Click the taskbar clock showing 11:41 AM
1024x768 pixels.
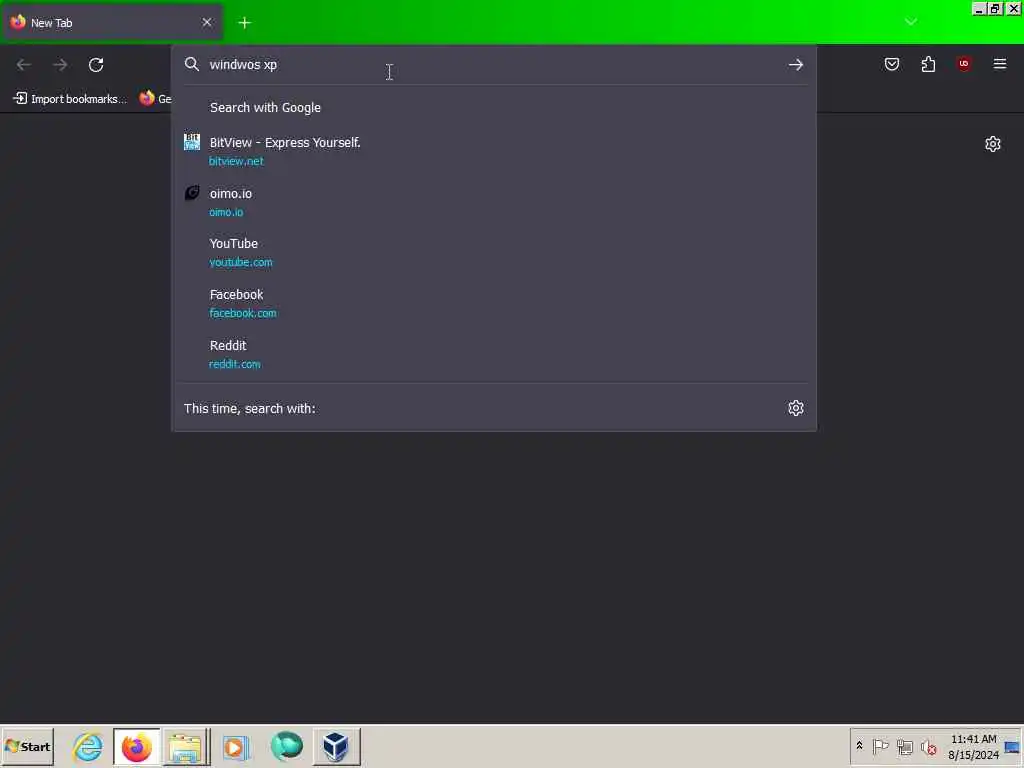(x=973, y=746)
